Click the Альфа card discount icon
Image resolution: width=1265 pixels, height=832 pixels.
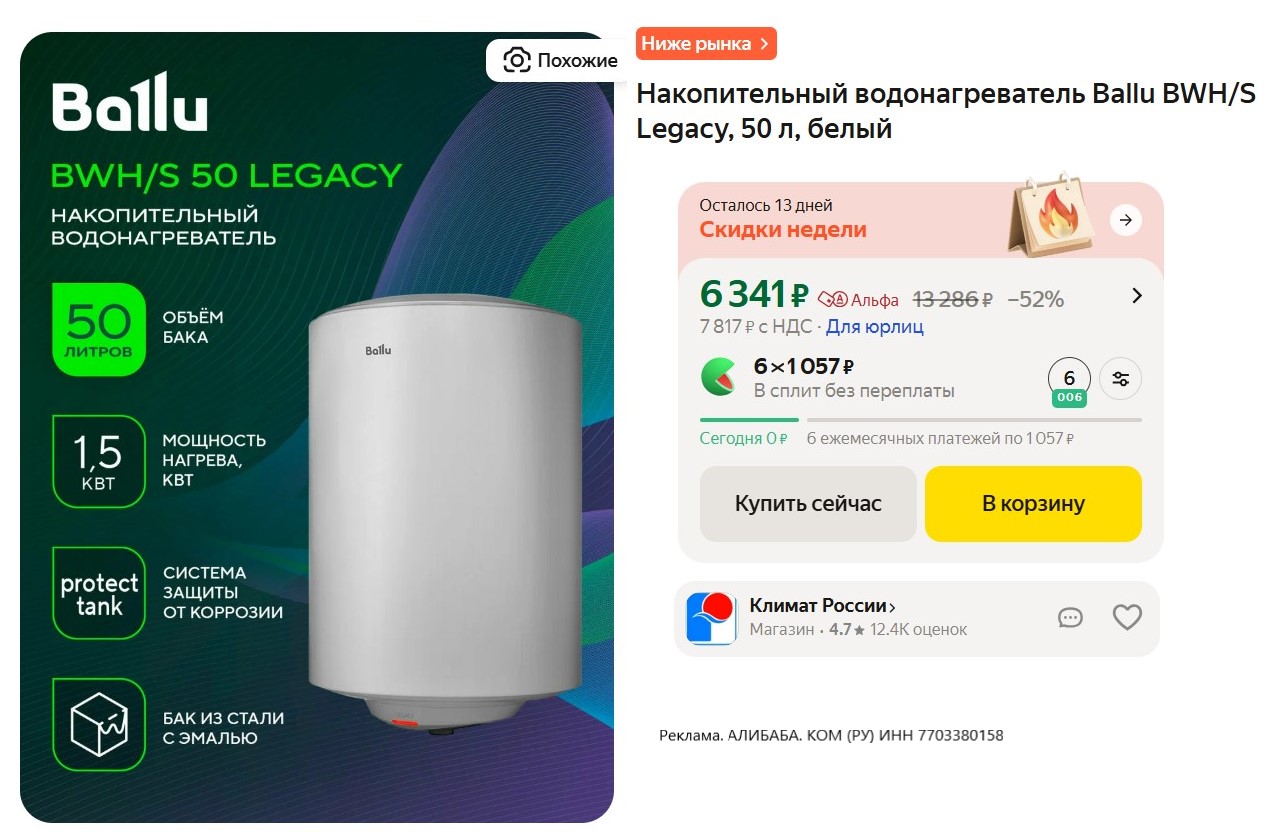click(832, 299)
